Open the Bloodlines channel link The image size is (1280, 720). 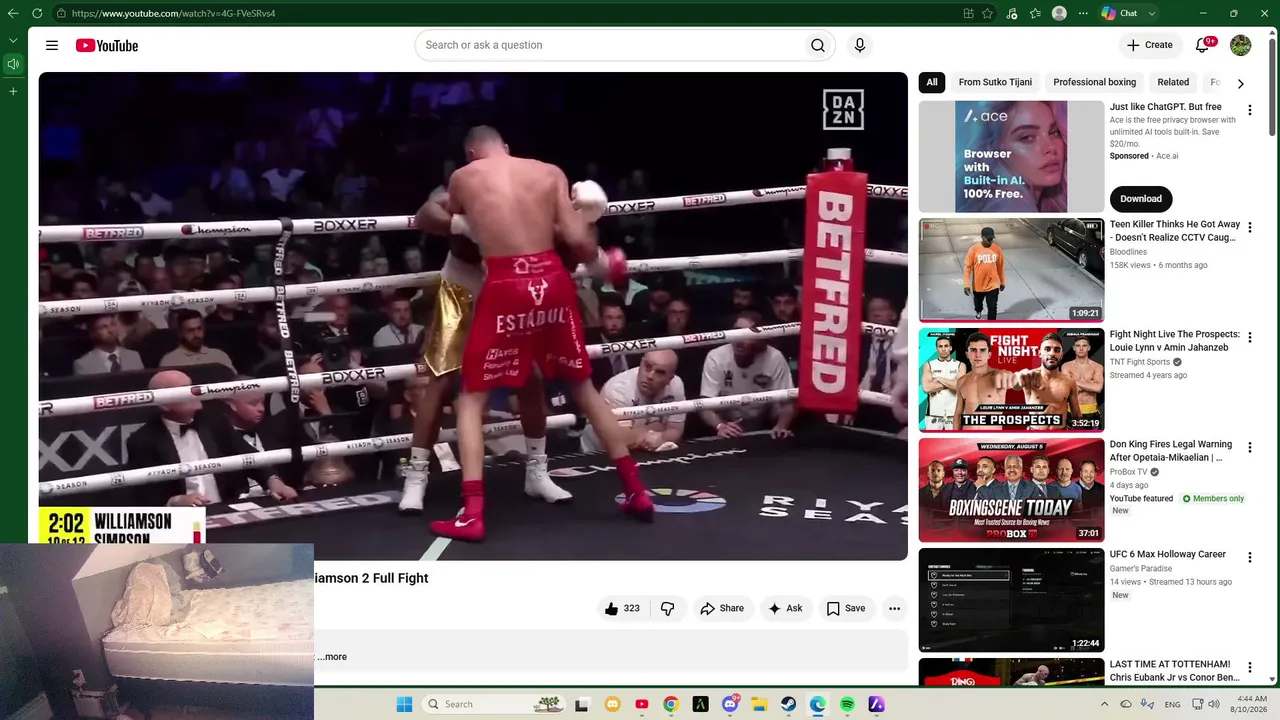tap(1130, 252)
